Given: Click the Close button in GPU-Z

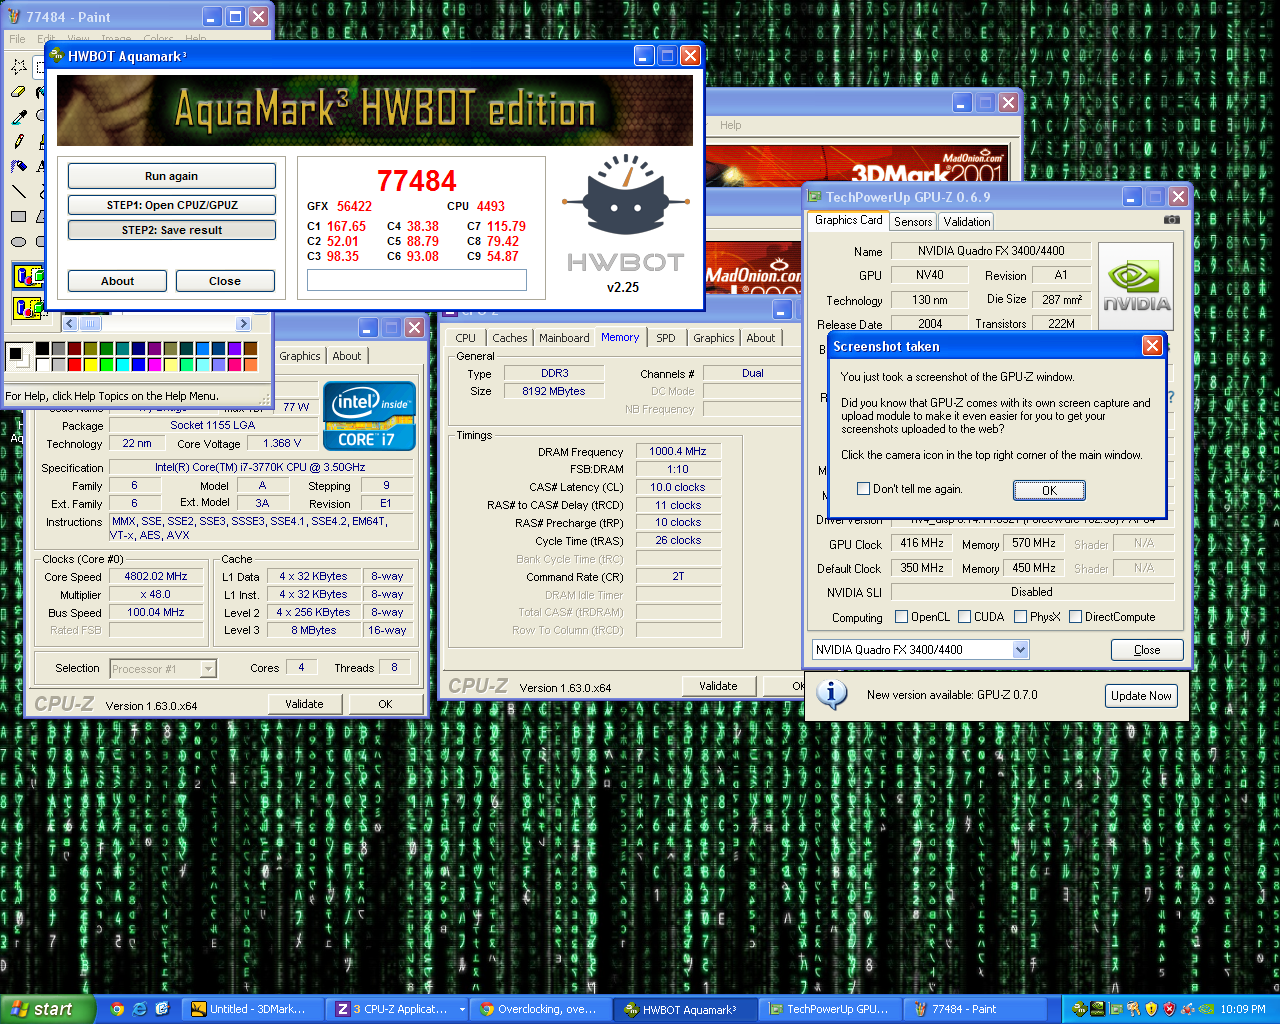Looking at the screenshot, I should 1147,650.
